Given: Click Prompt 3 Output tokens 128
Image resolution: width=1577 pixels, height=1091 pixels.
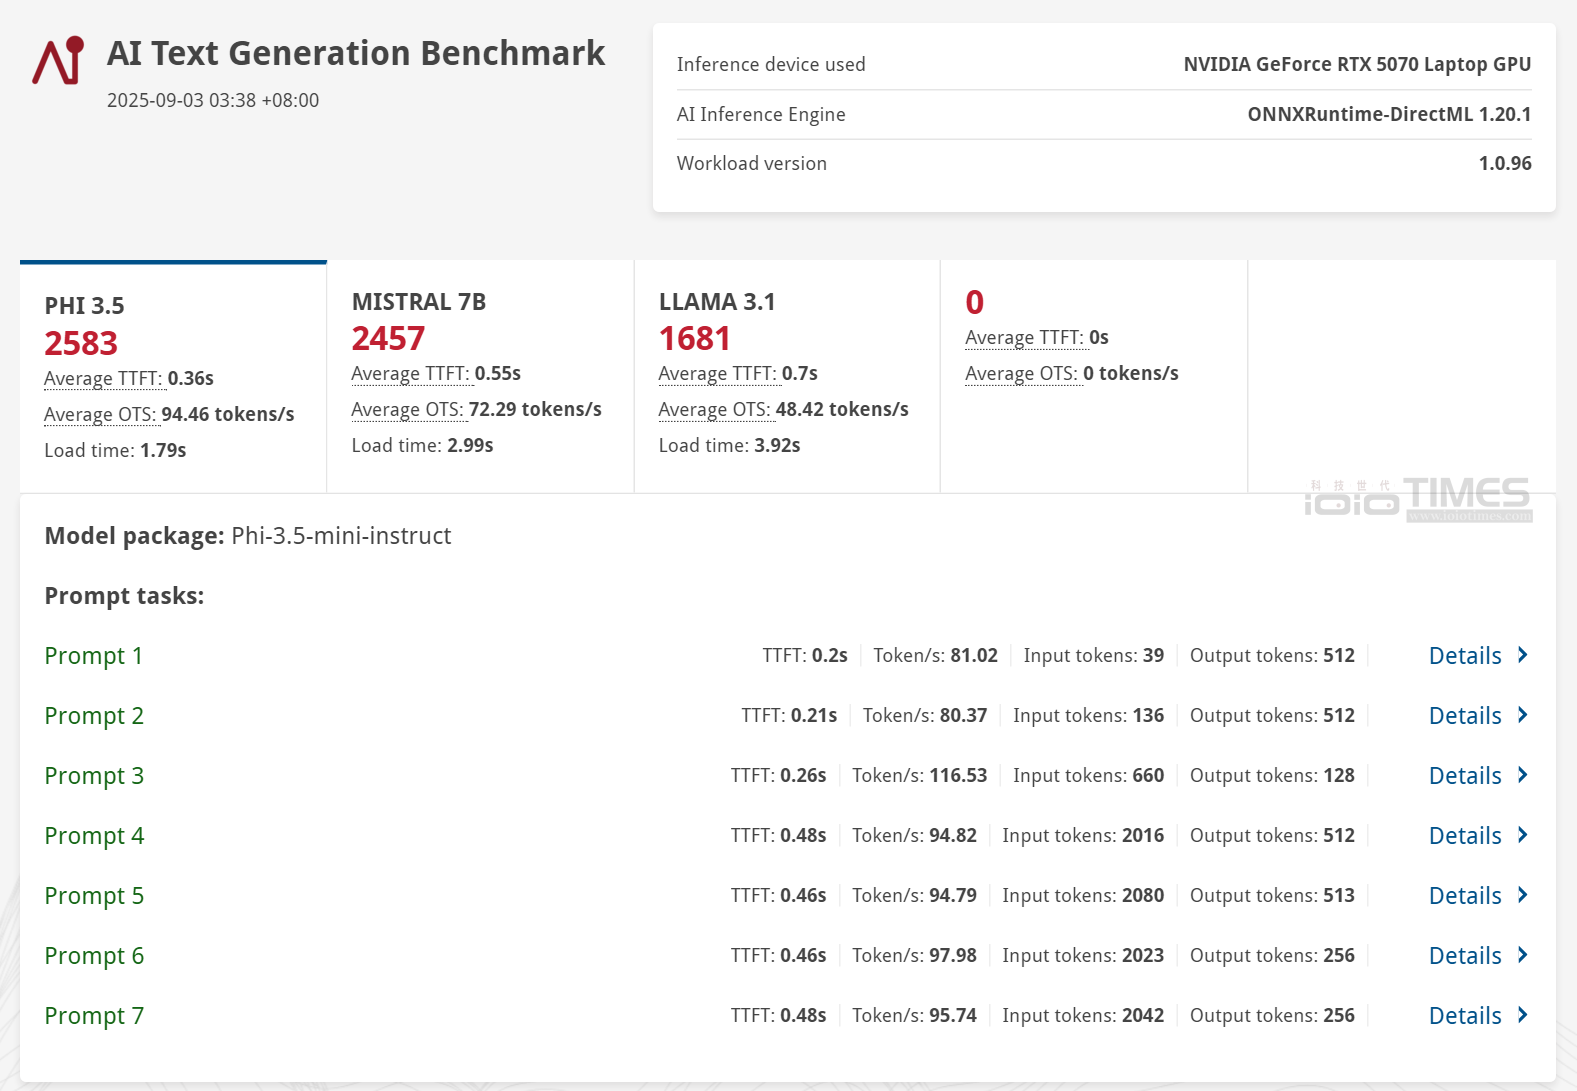Looking at the screenshot, I should click(1272, 776).
